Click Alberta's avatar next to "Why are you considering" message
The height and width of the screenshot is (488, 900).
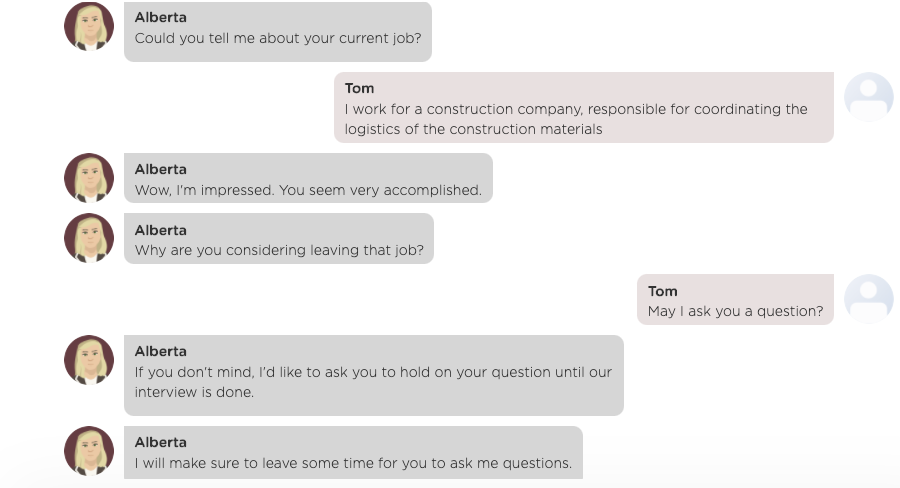click(x=89, y=238)
